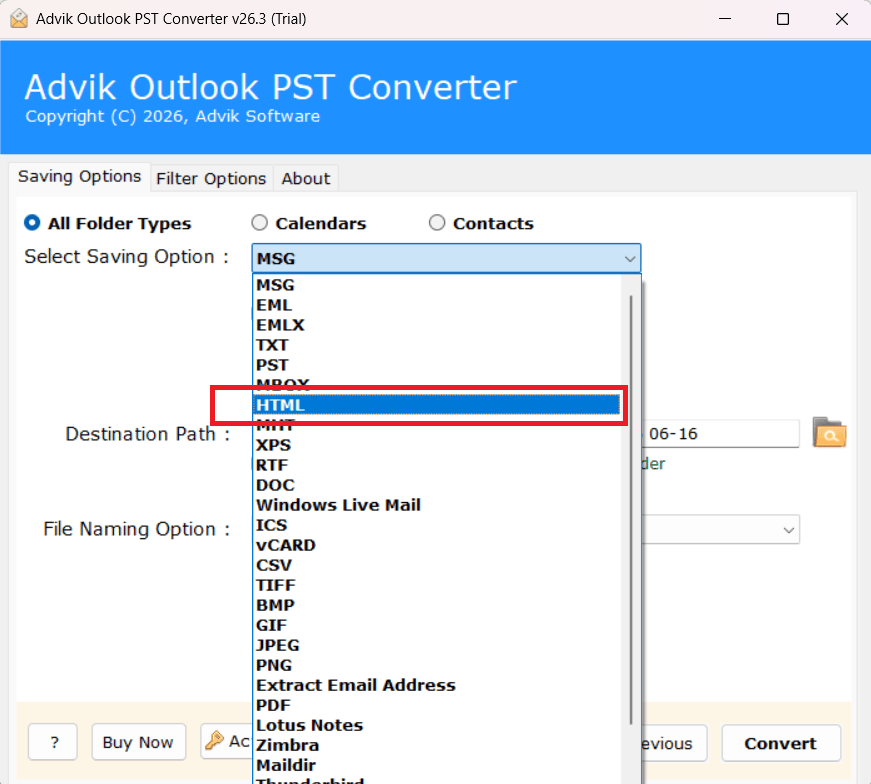
Task: Click the folder browse icon beside the destination path
Action: (829, 432)
